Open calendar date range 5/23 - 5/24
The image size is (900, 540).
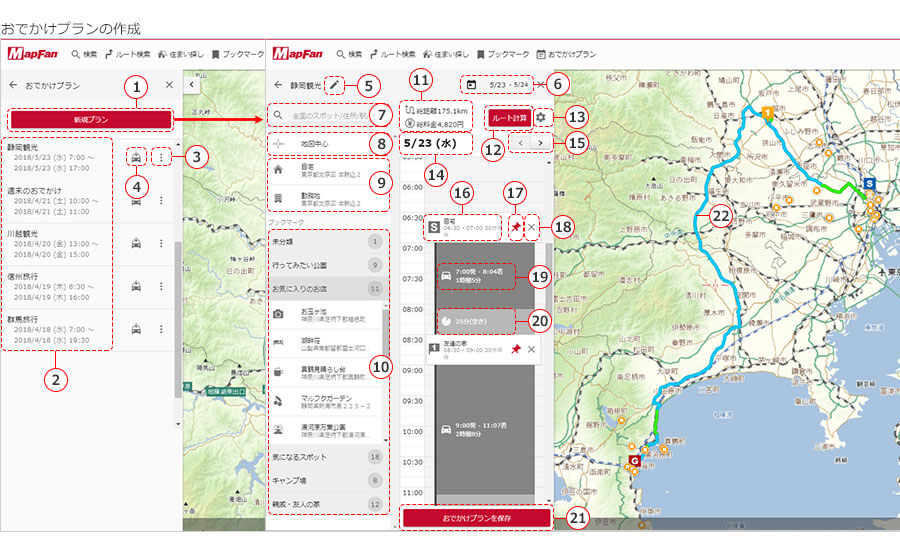497,84
